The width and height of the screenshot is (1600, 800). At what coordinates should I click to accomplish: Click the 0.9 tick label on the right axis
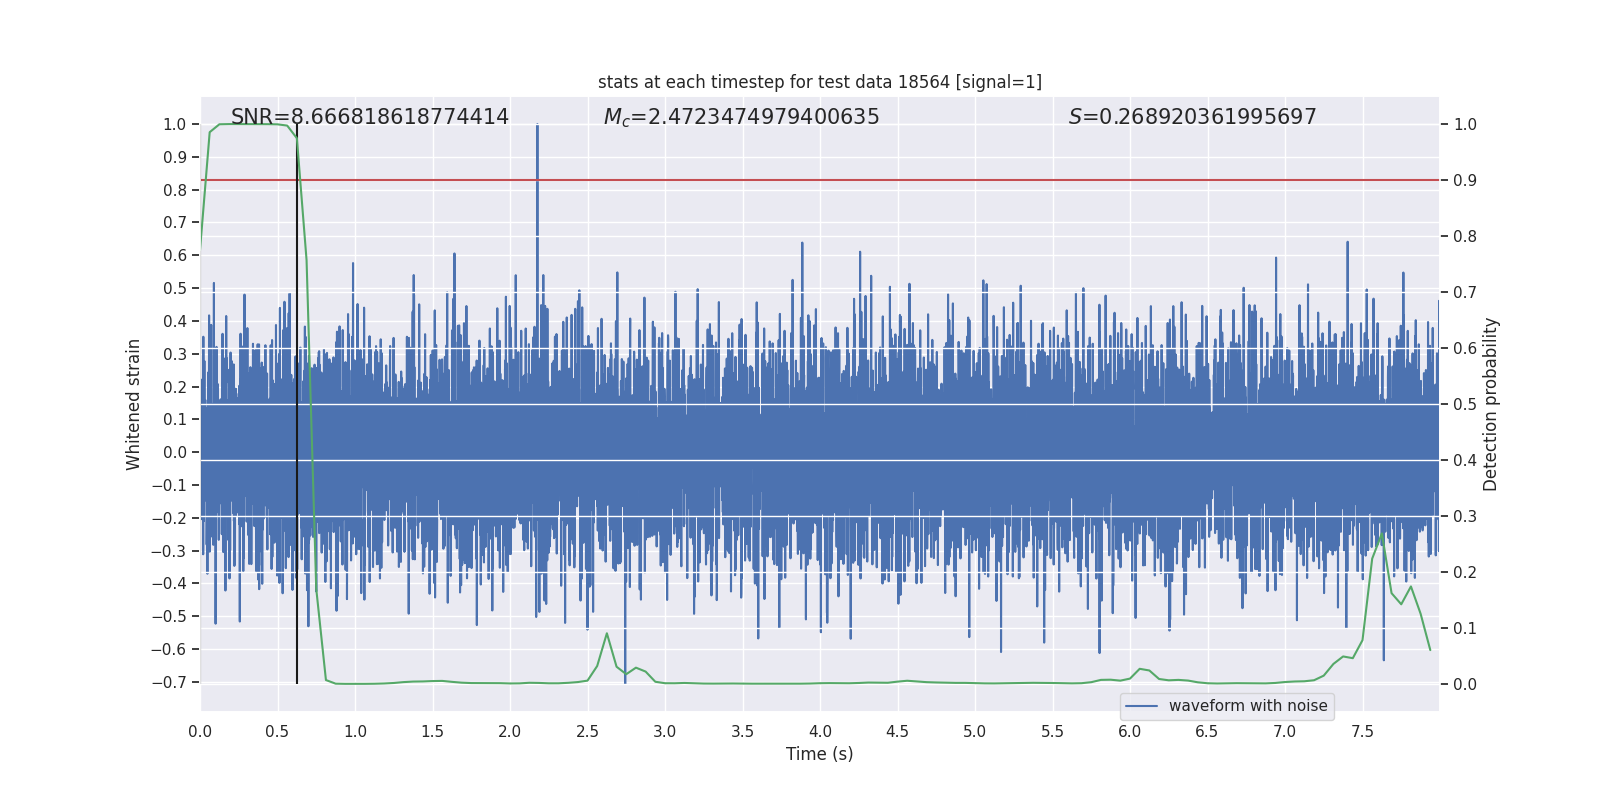point(1465,181)
